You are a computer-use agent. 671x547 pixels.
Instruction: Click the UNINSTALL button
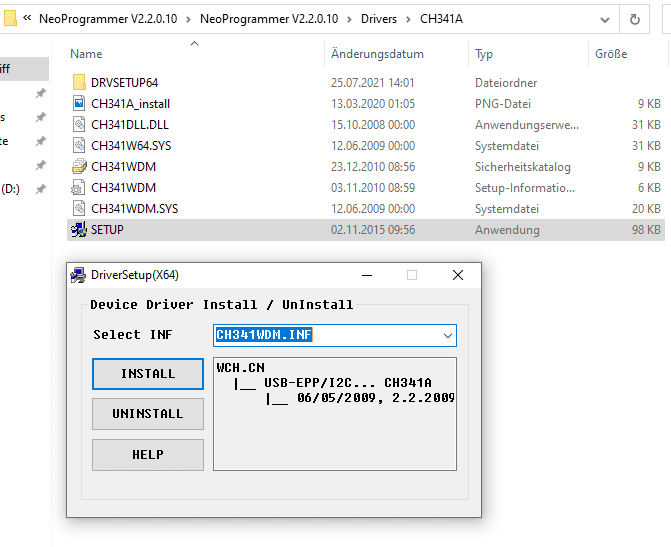148,414
